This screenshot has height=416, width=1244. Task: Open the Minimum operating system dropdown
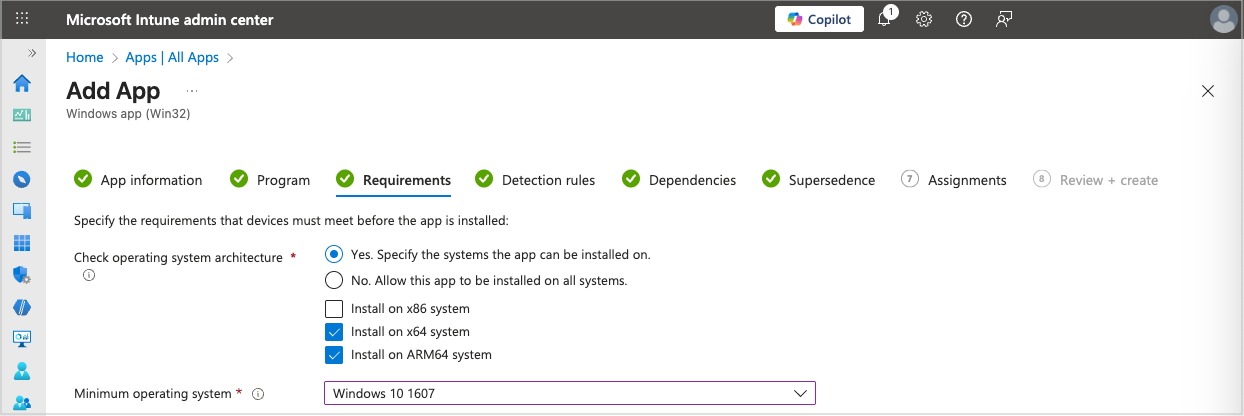pos(570,394)
